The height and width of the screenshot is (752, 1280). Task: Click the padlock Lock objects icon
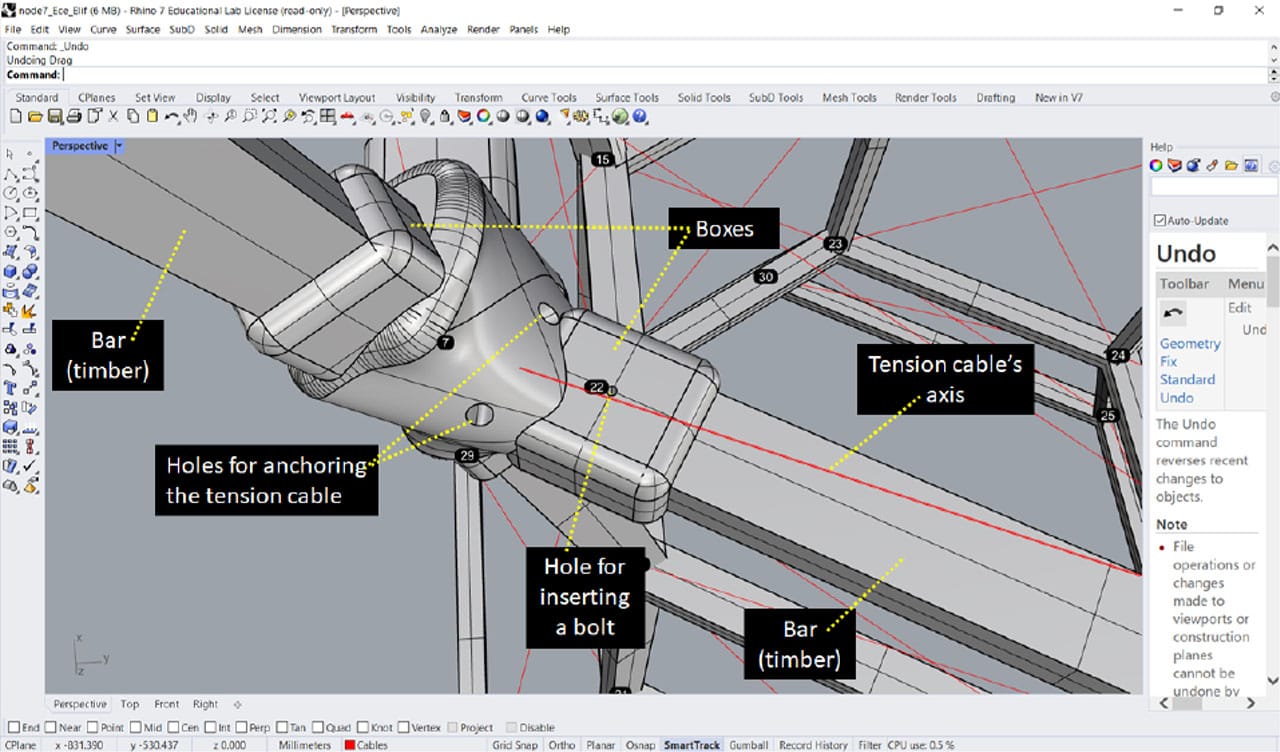click(x=444, y=116)
